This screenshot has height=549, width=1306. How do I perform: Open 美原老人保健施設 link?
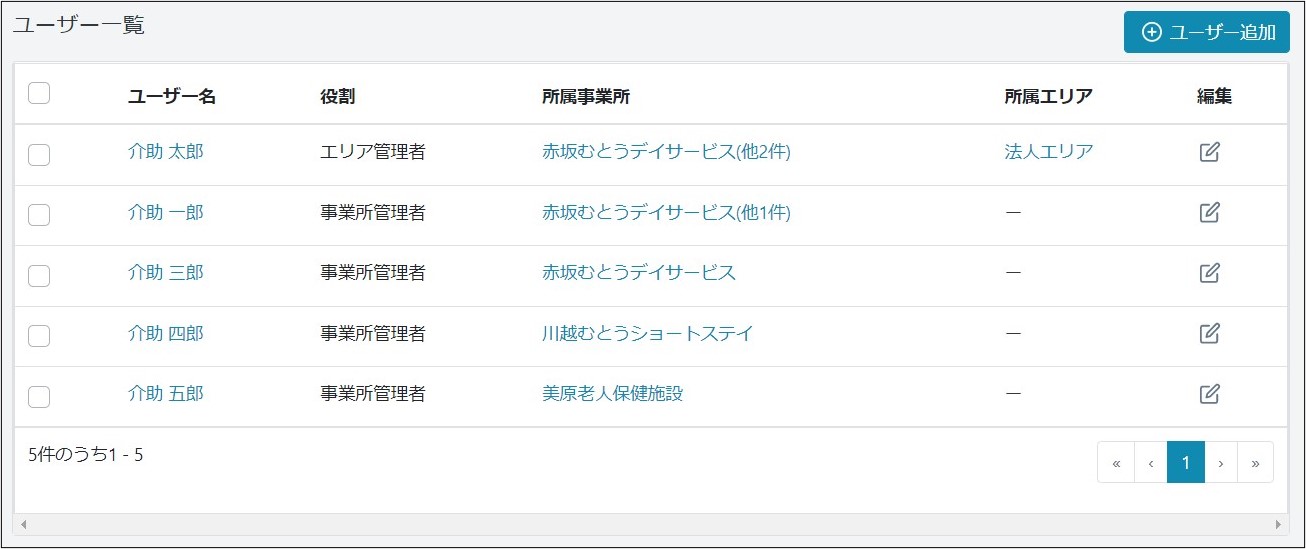tap(612, 394)
